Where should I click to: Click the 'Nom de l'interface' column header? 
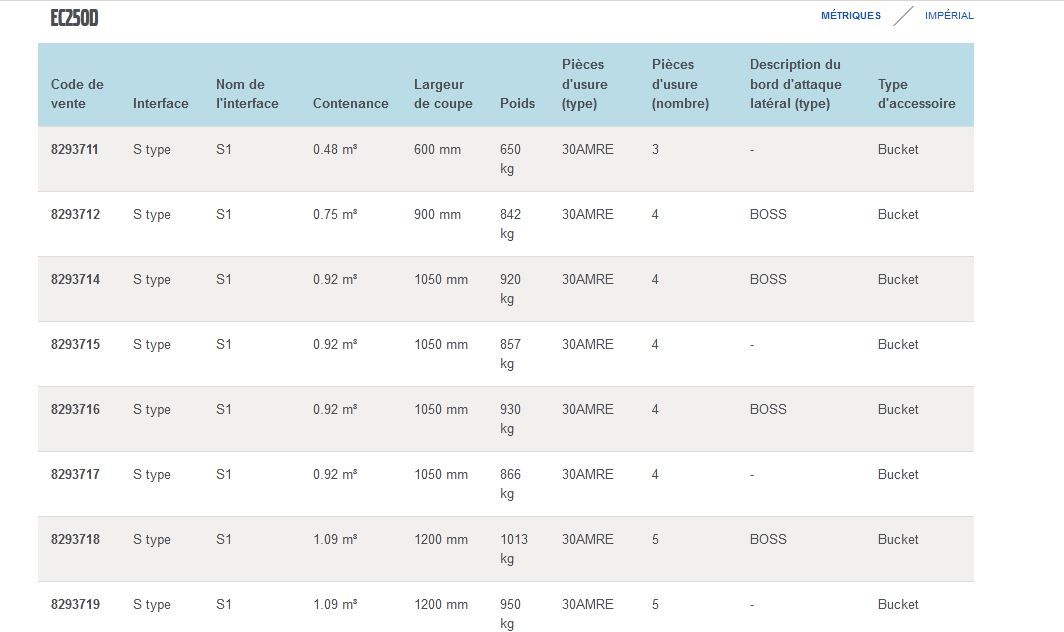pyautogui.click(x=247, y=94)
